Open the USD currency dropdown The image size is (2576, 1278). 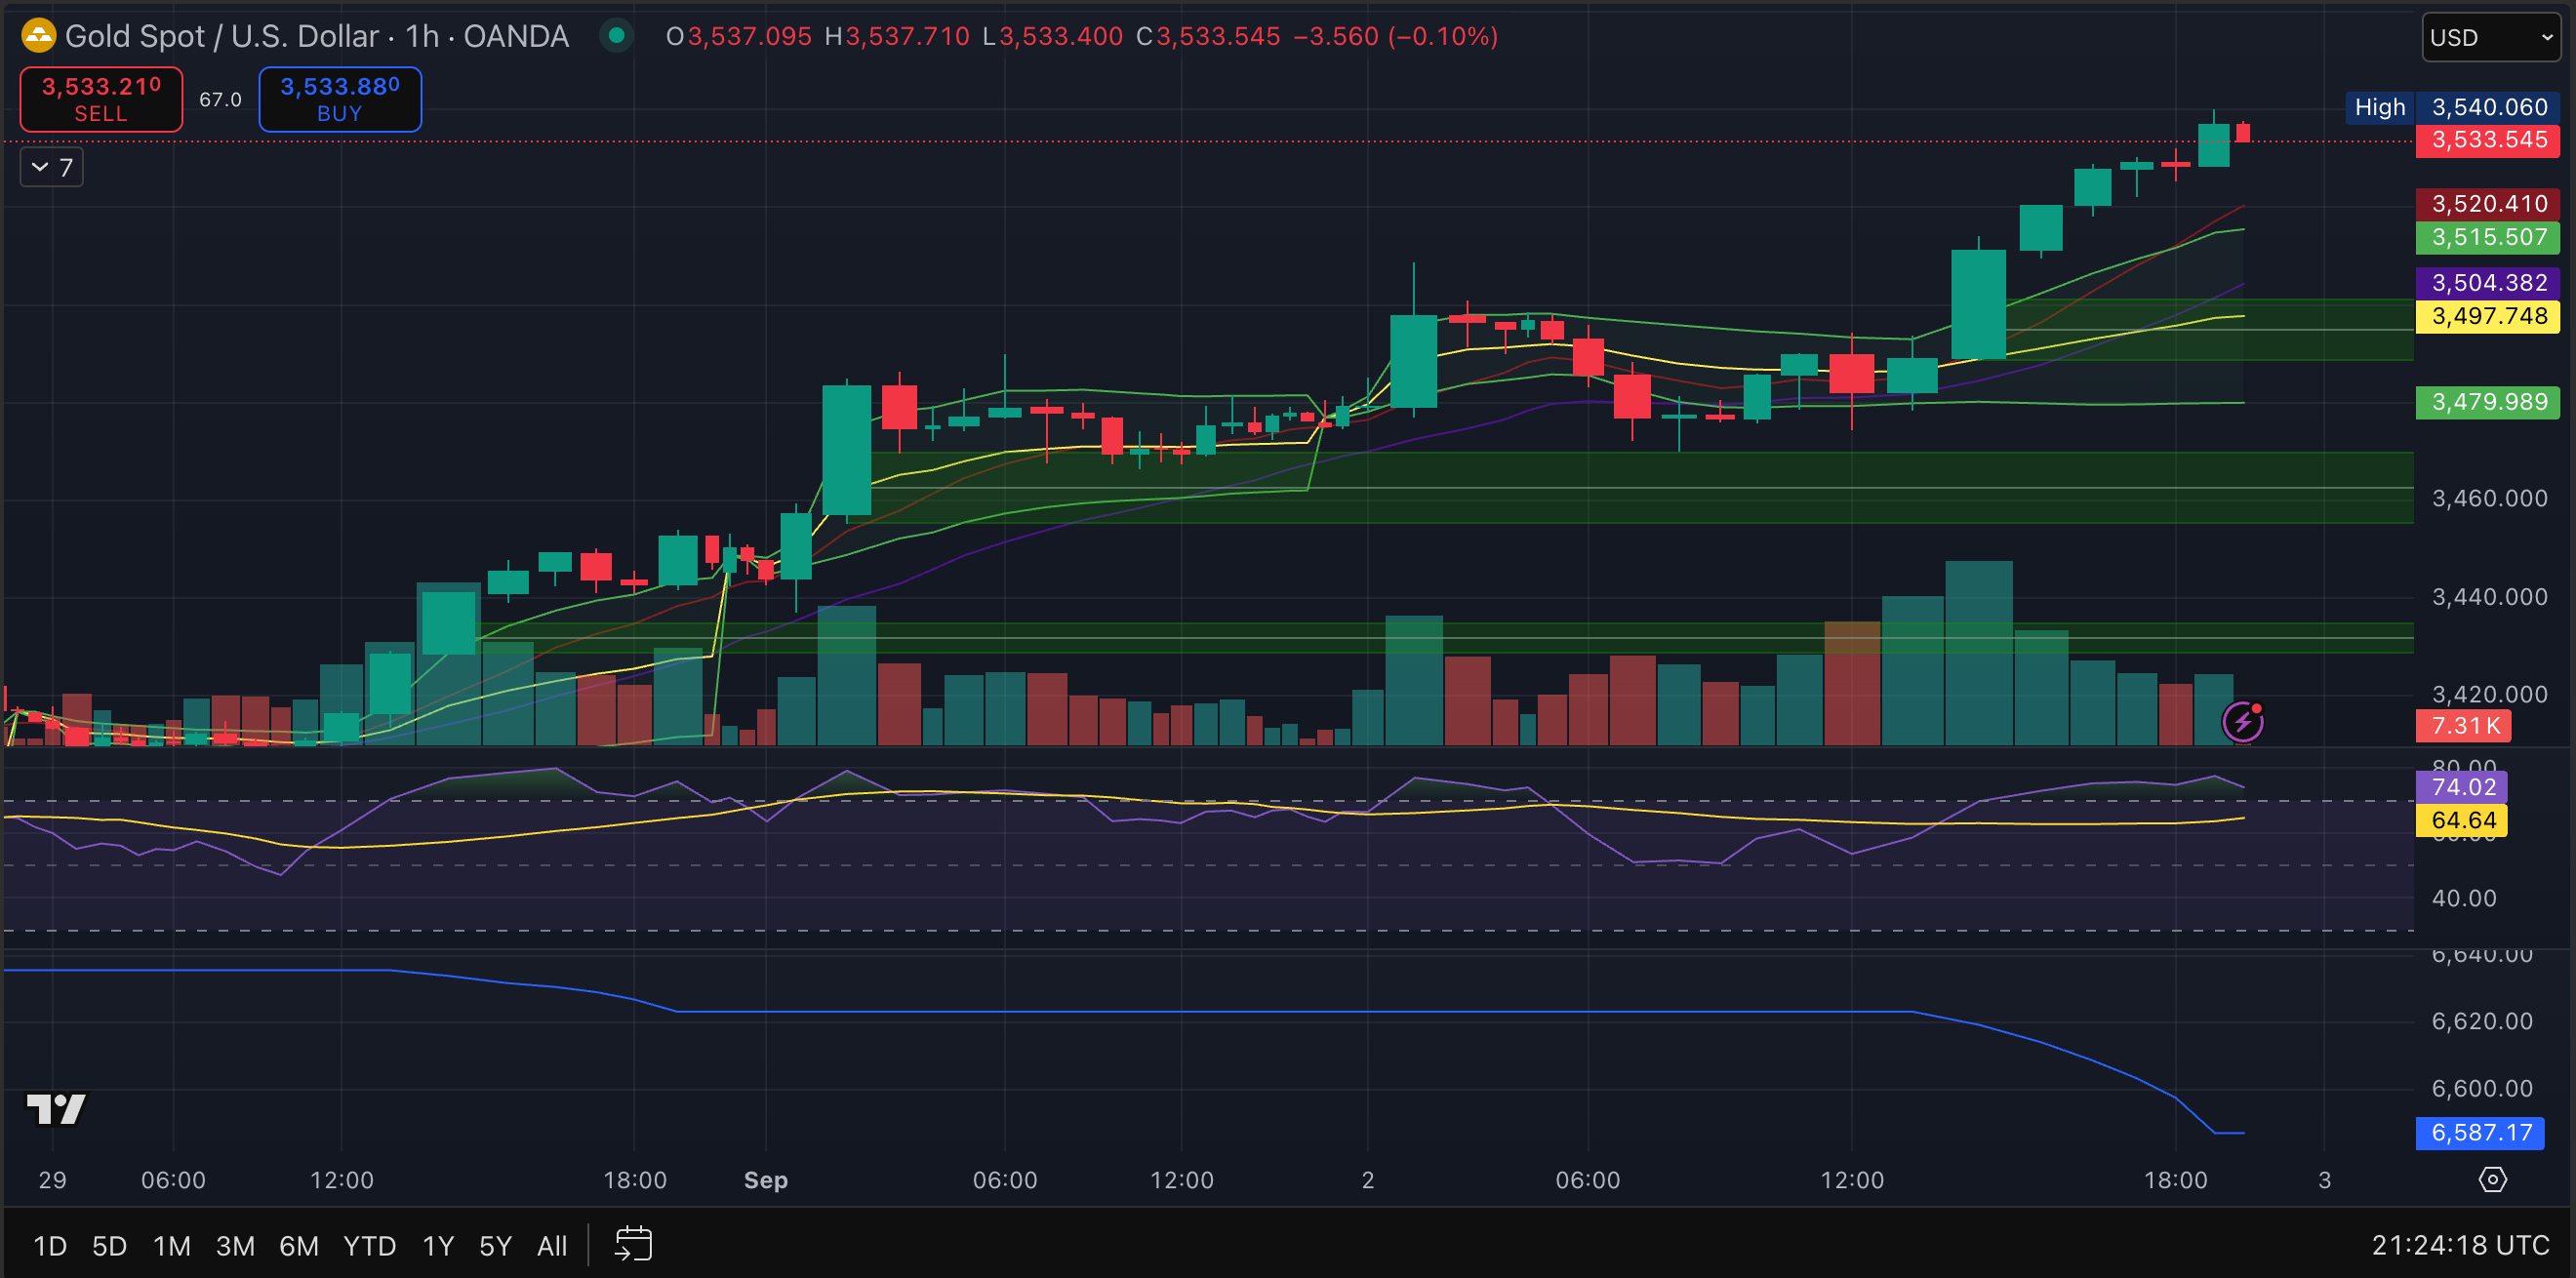[x=2490, y=38]
